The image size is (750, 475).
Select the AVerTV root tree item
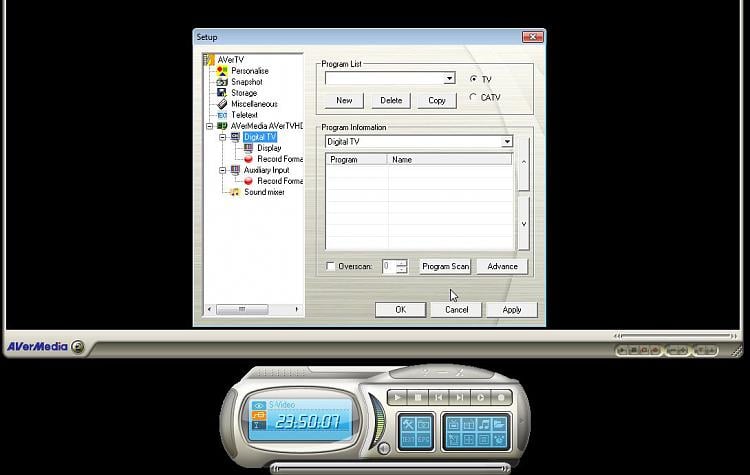231,60
